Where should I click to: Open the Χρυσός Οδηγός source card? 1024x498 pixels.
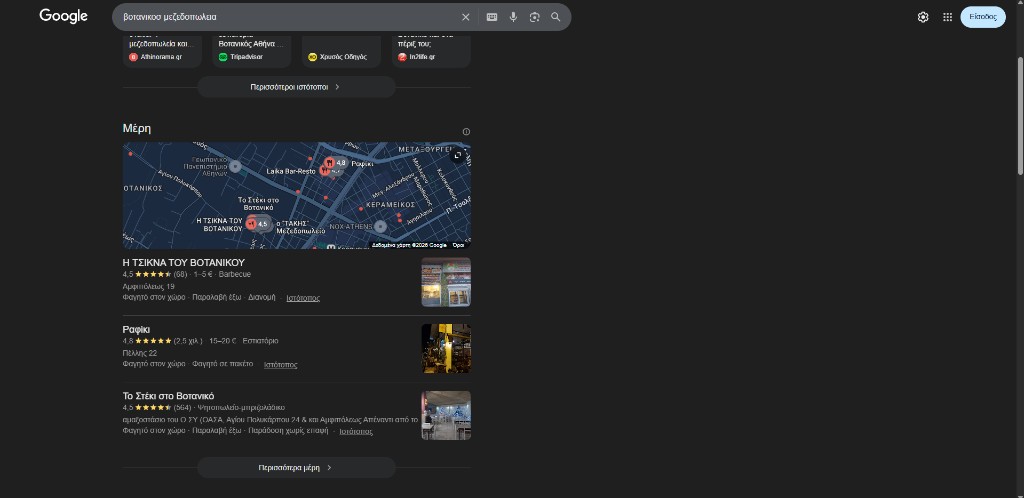click(341, 50)
